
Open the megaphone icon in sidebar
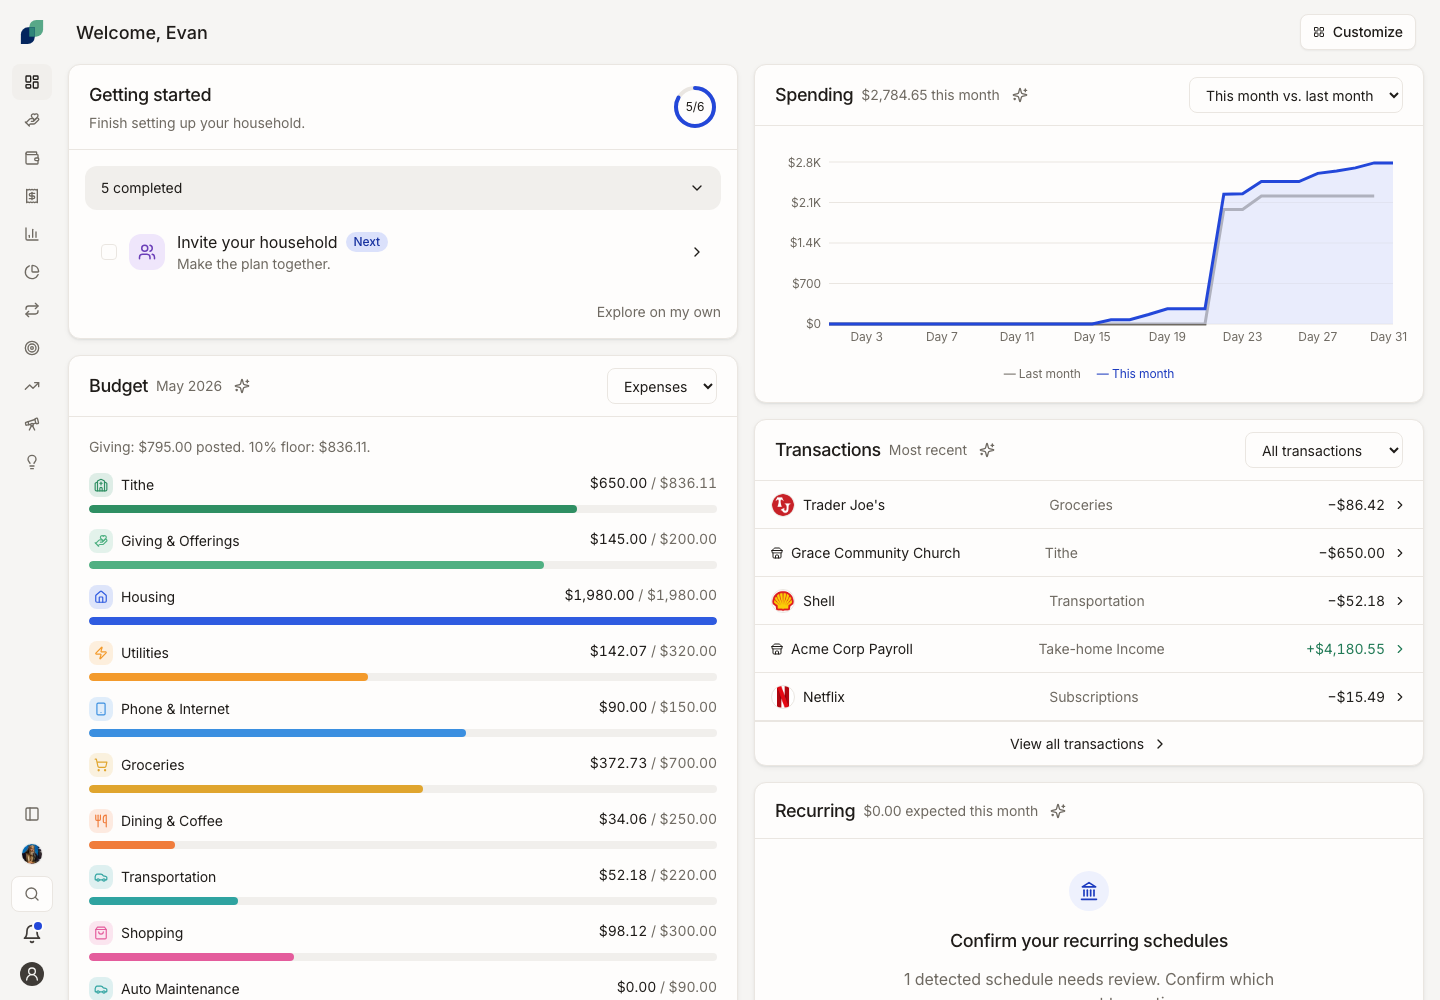click(x=32, y=424)
